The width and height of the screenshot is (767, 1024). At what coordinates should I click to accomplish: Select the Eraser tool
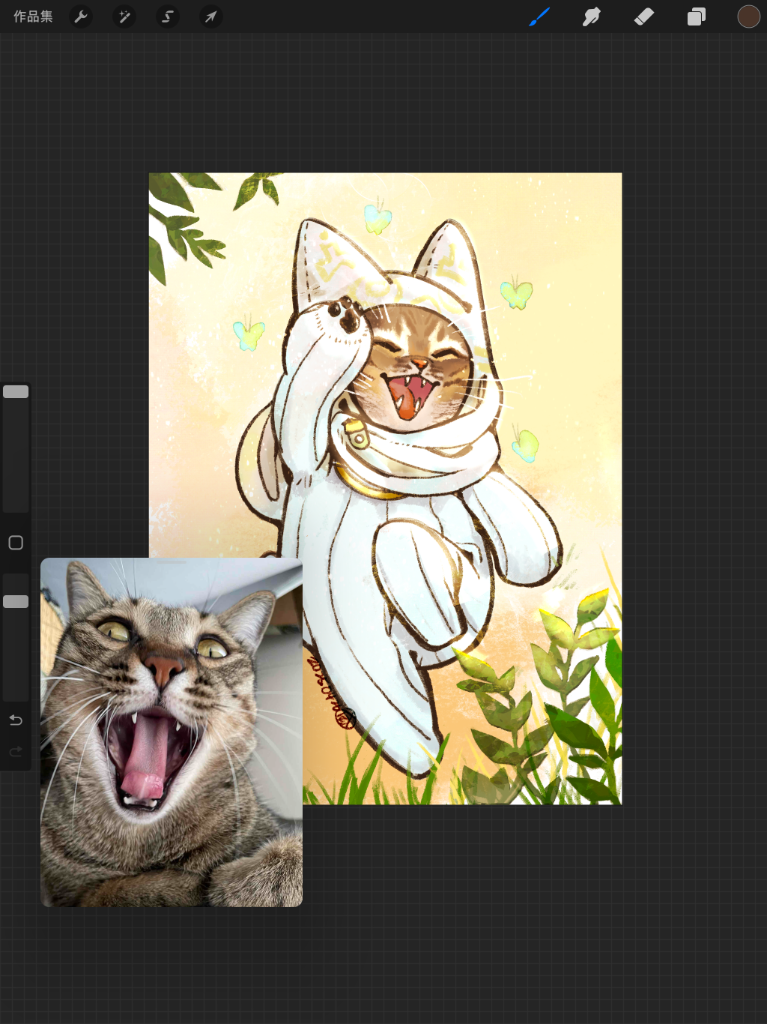pos(644,17)
